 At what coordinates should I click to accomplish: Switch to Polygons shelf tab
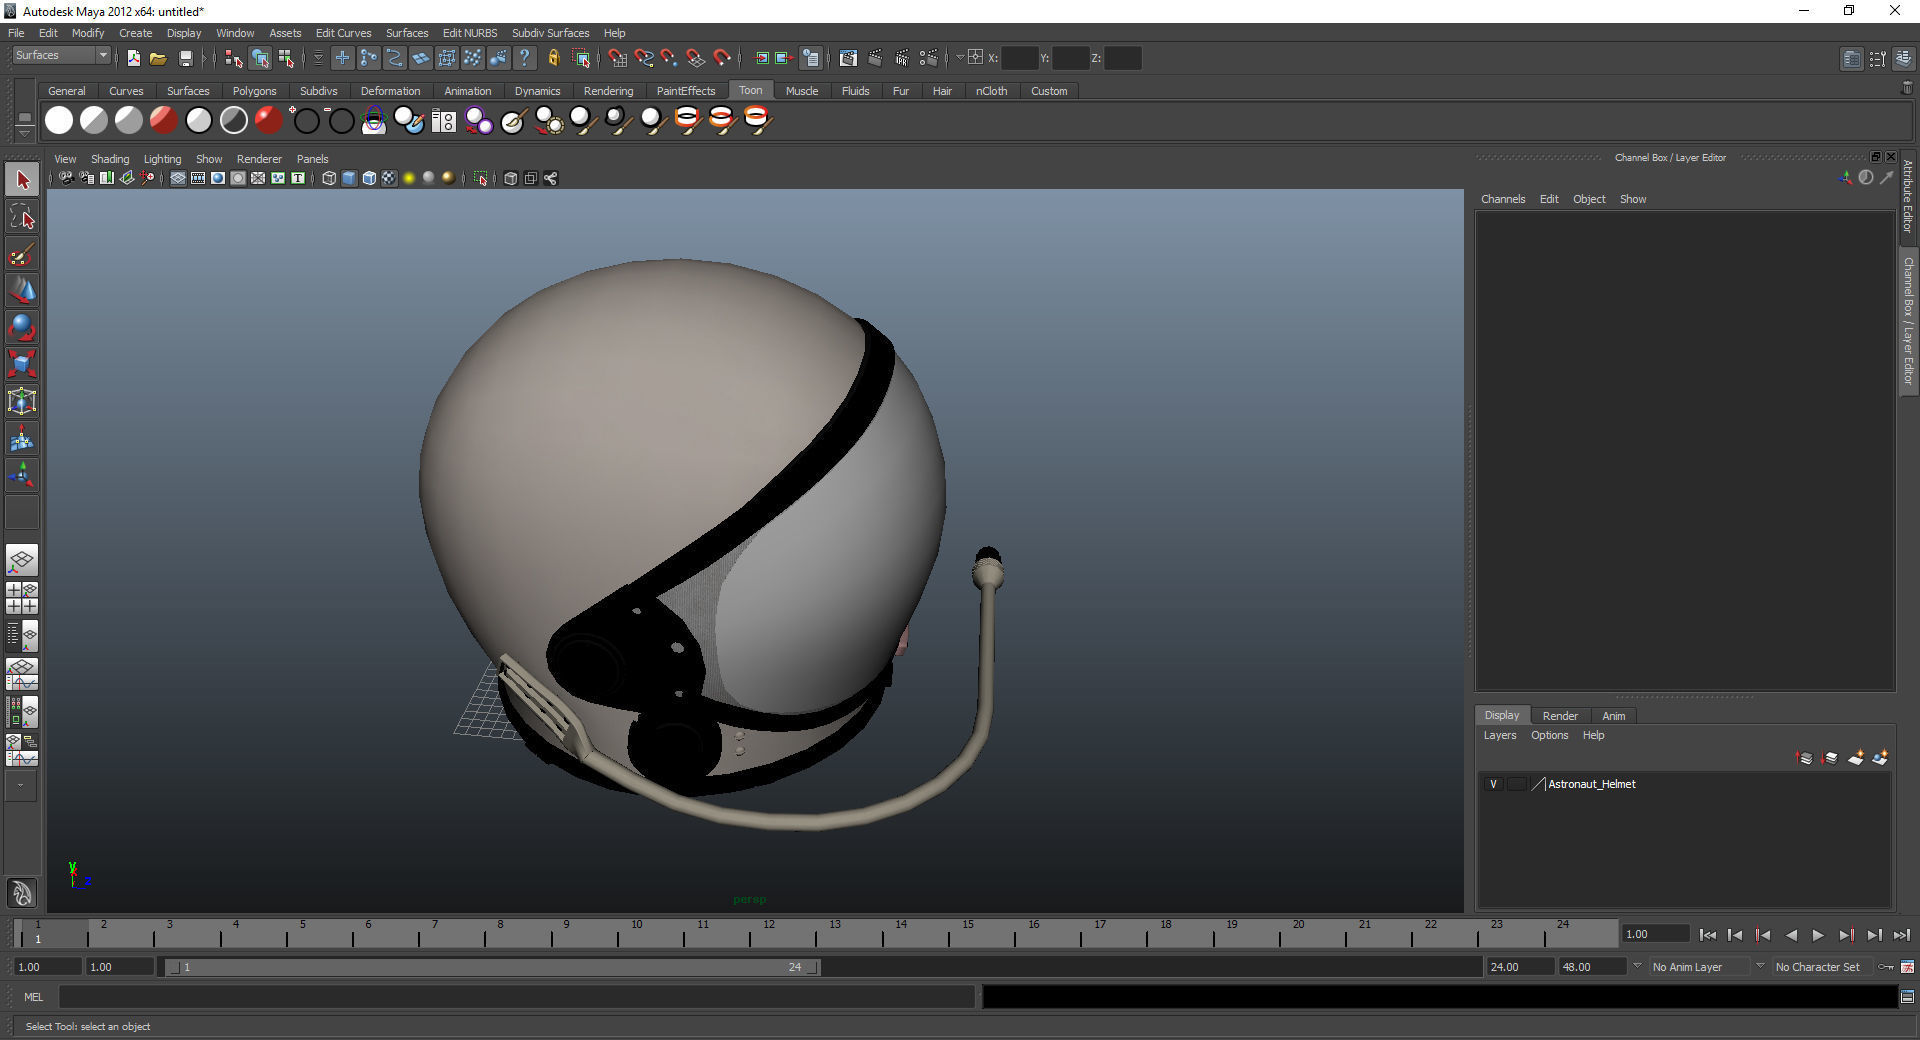click(x=254, y=91)
